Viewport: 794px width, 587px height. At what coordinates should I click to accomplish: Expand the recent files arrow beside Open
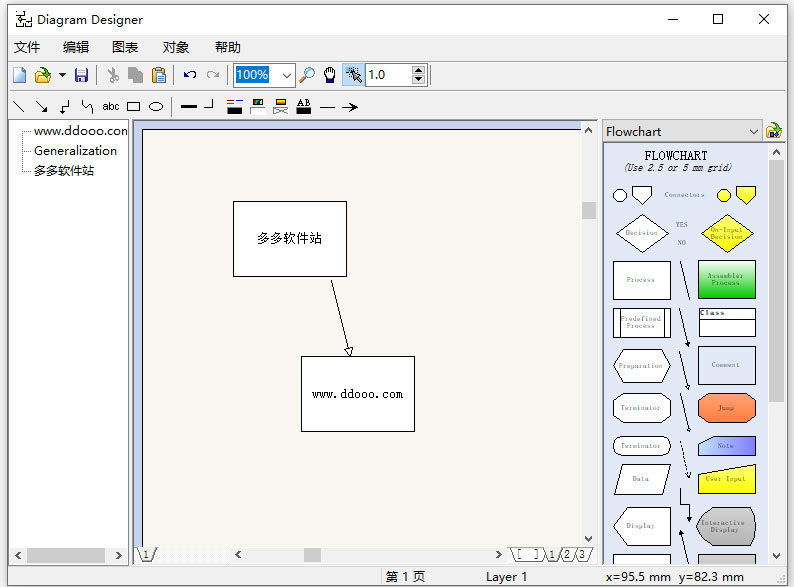click(x=62, y=75)
